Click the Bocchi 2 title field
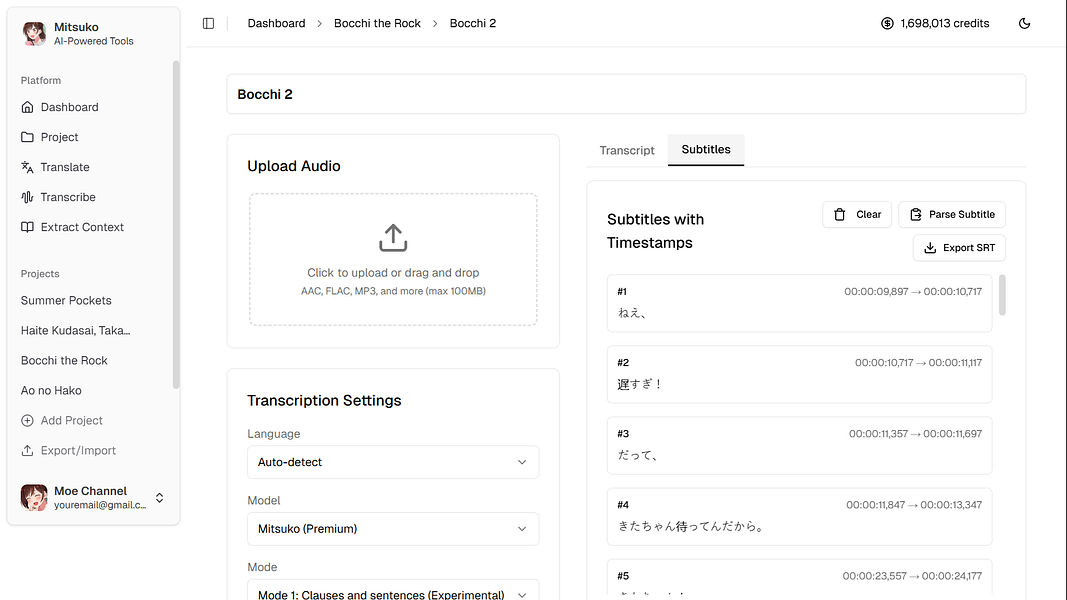The image size is (1067, 600). pyautogui.click(x=626, y=95)
